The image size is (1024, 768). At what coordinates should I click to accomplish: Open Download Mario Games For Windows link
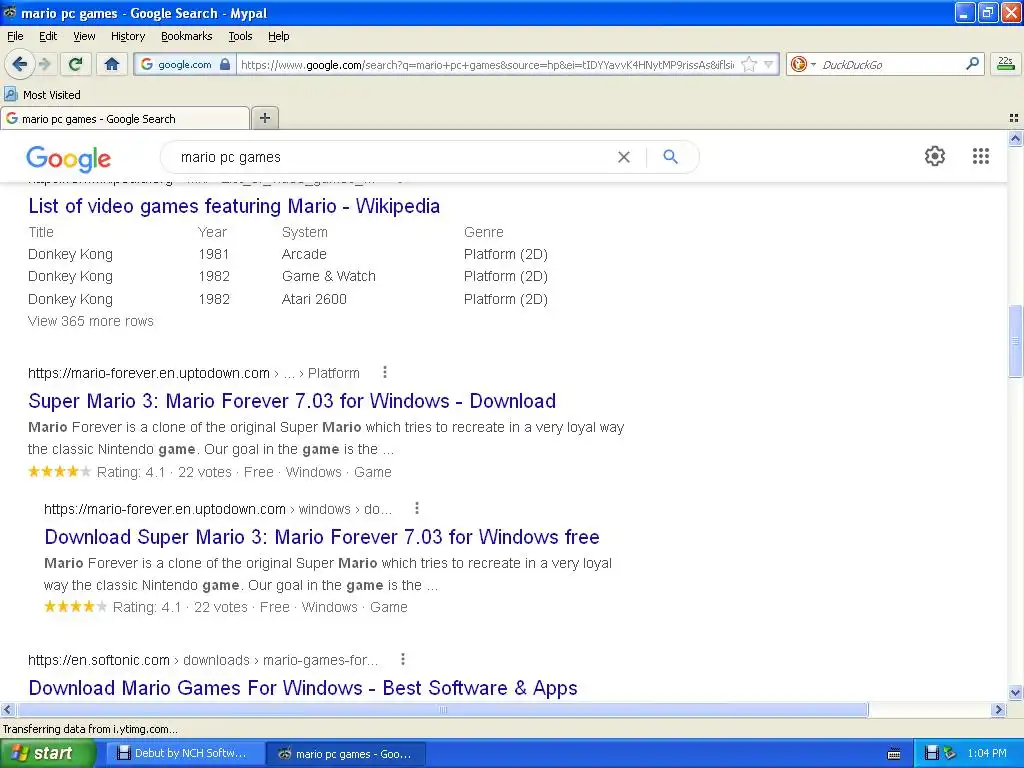[303, 688]
